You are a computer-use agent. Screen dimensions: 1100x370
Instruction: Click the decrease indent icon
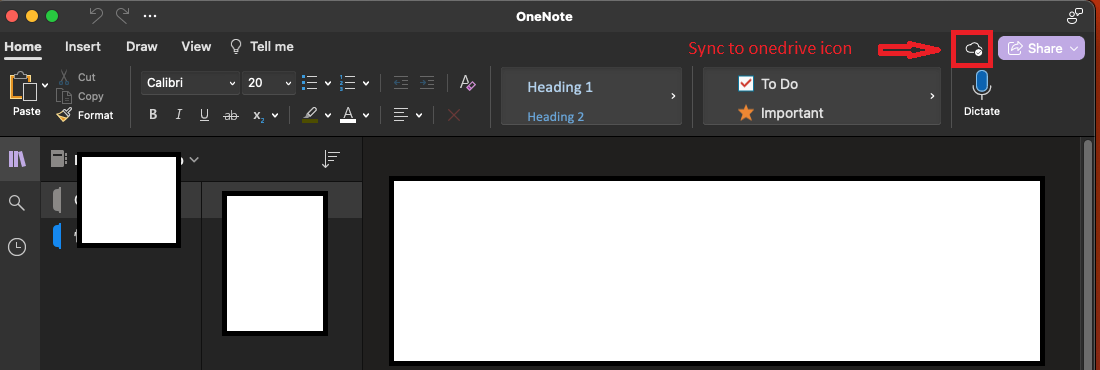tap(401, 83)
